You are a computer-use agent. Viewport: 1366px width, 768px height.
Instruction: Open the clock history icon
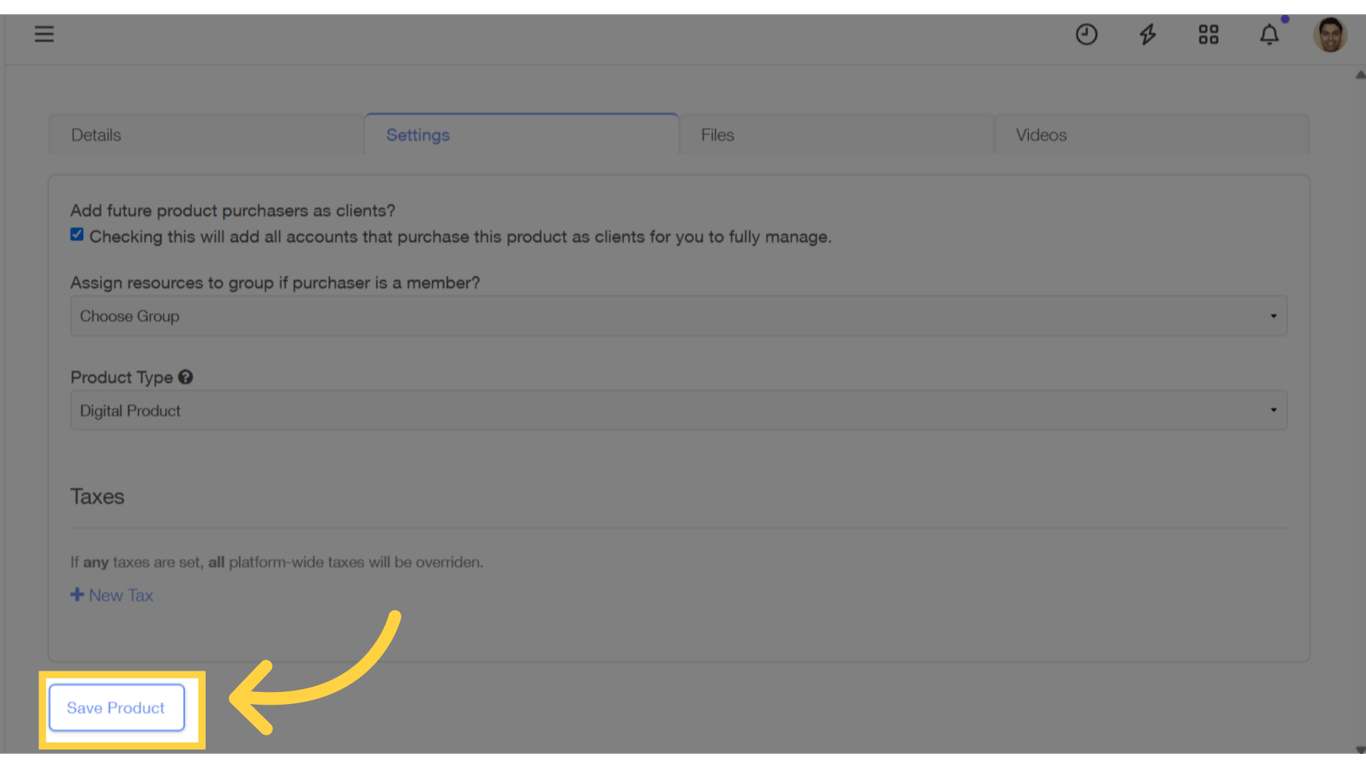(1086, 34)
